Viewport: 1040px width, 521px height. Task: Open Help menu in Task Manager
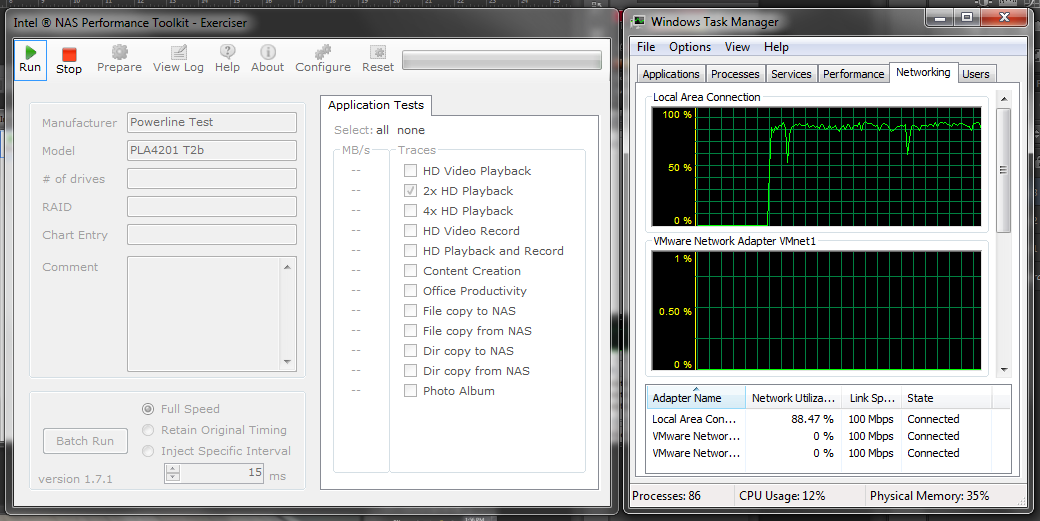tap(776, 47)
